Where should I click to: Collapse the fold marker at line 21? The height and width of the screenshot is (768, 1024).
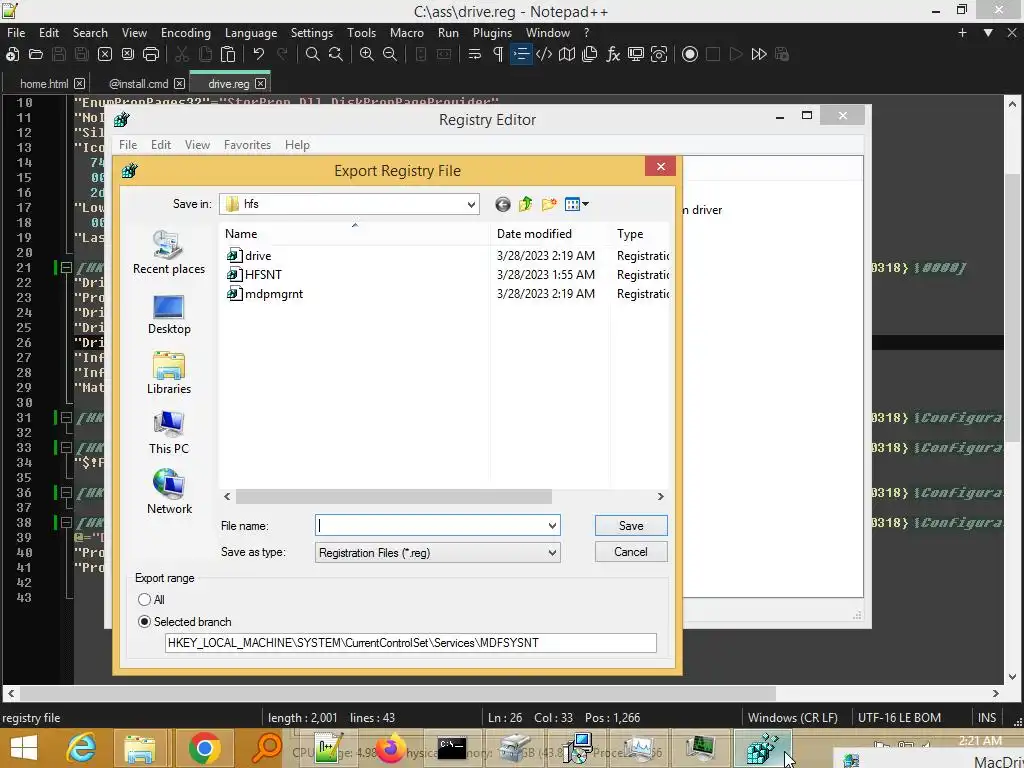66,268
